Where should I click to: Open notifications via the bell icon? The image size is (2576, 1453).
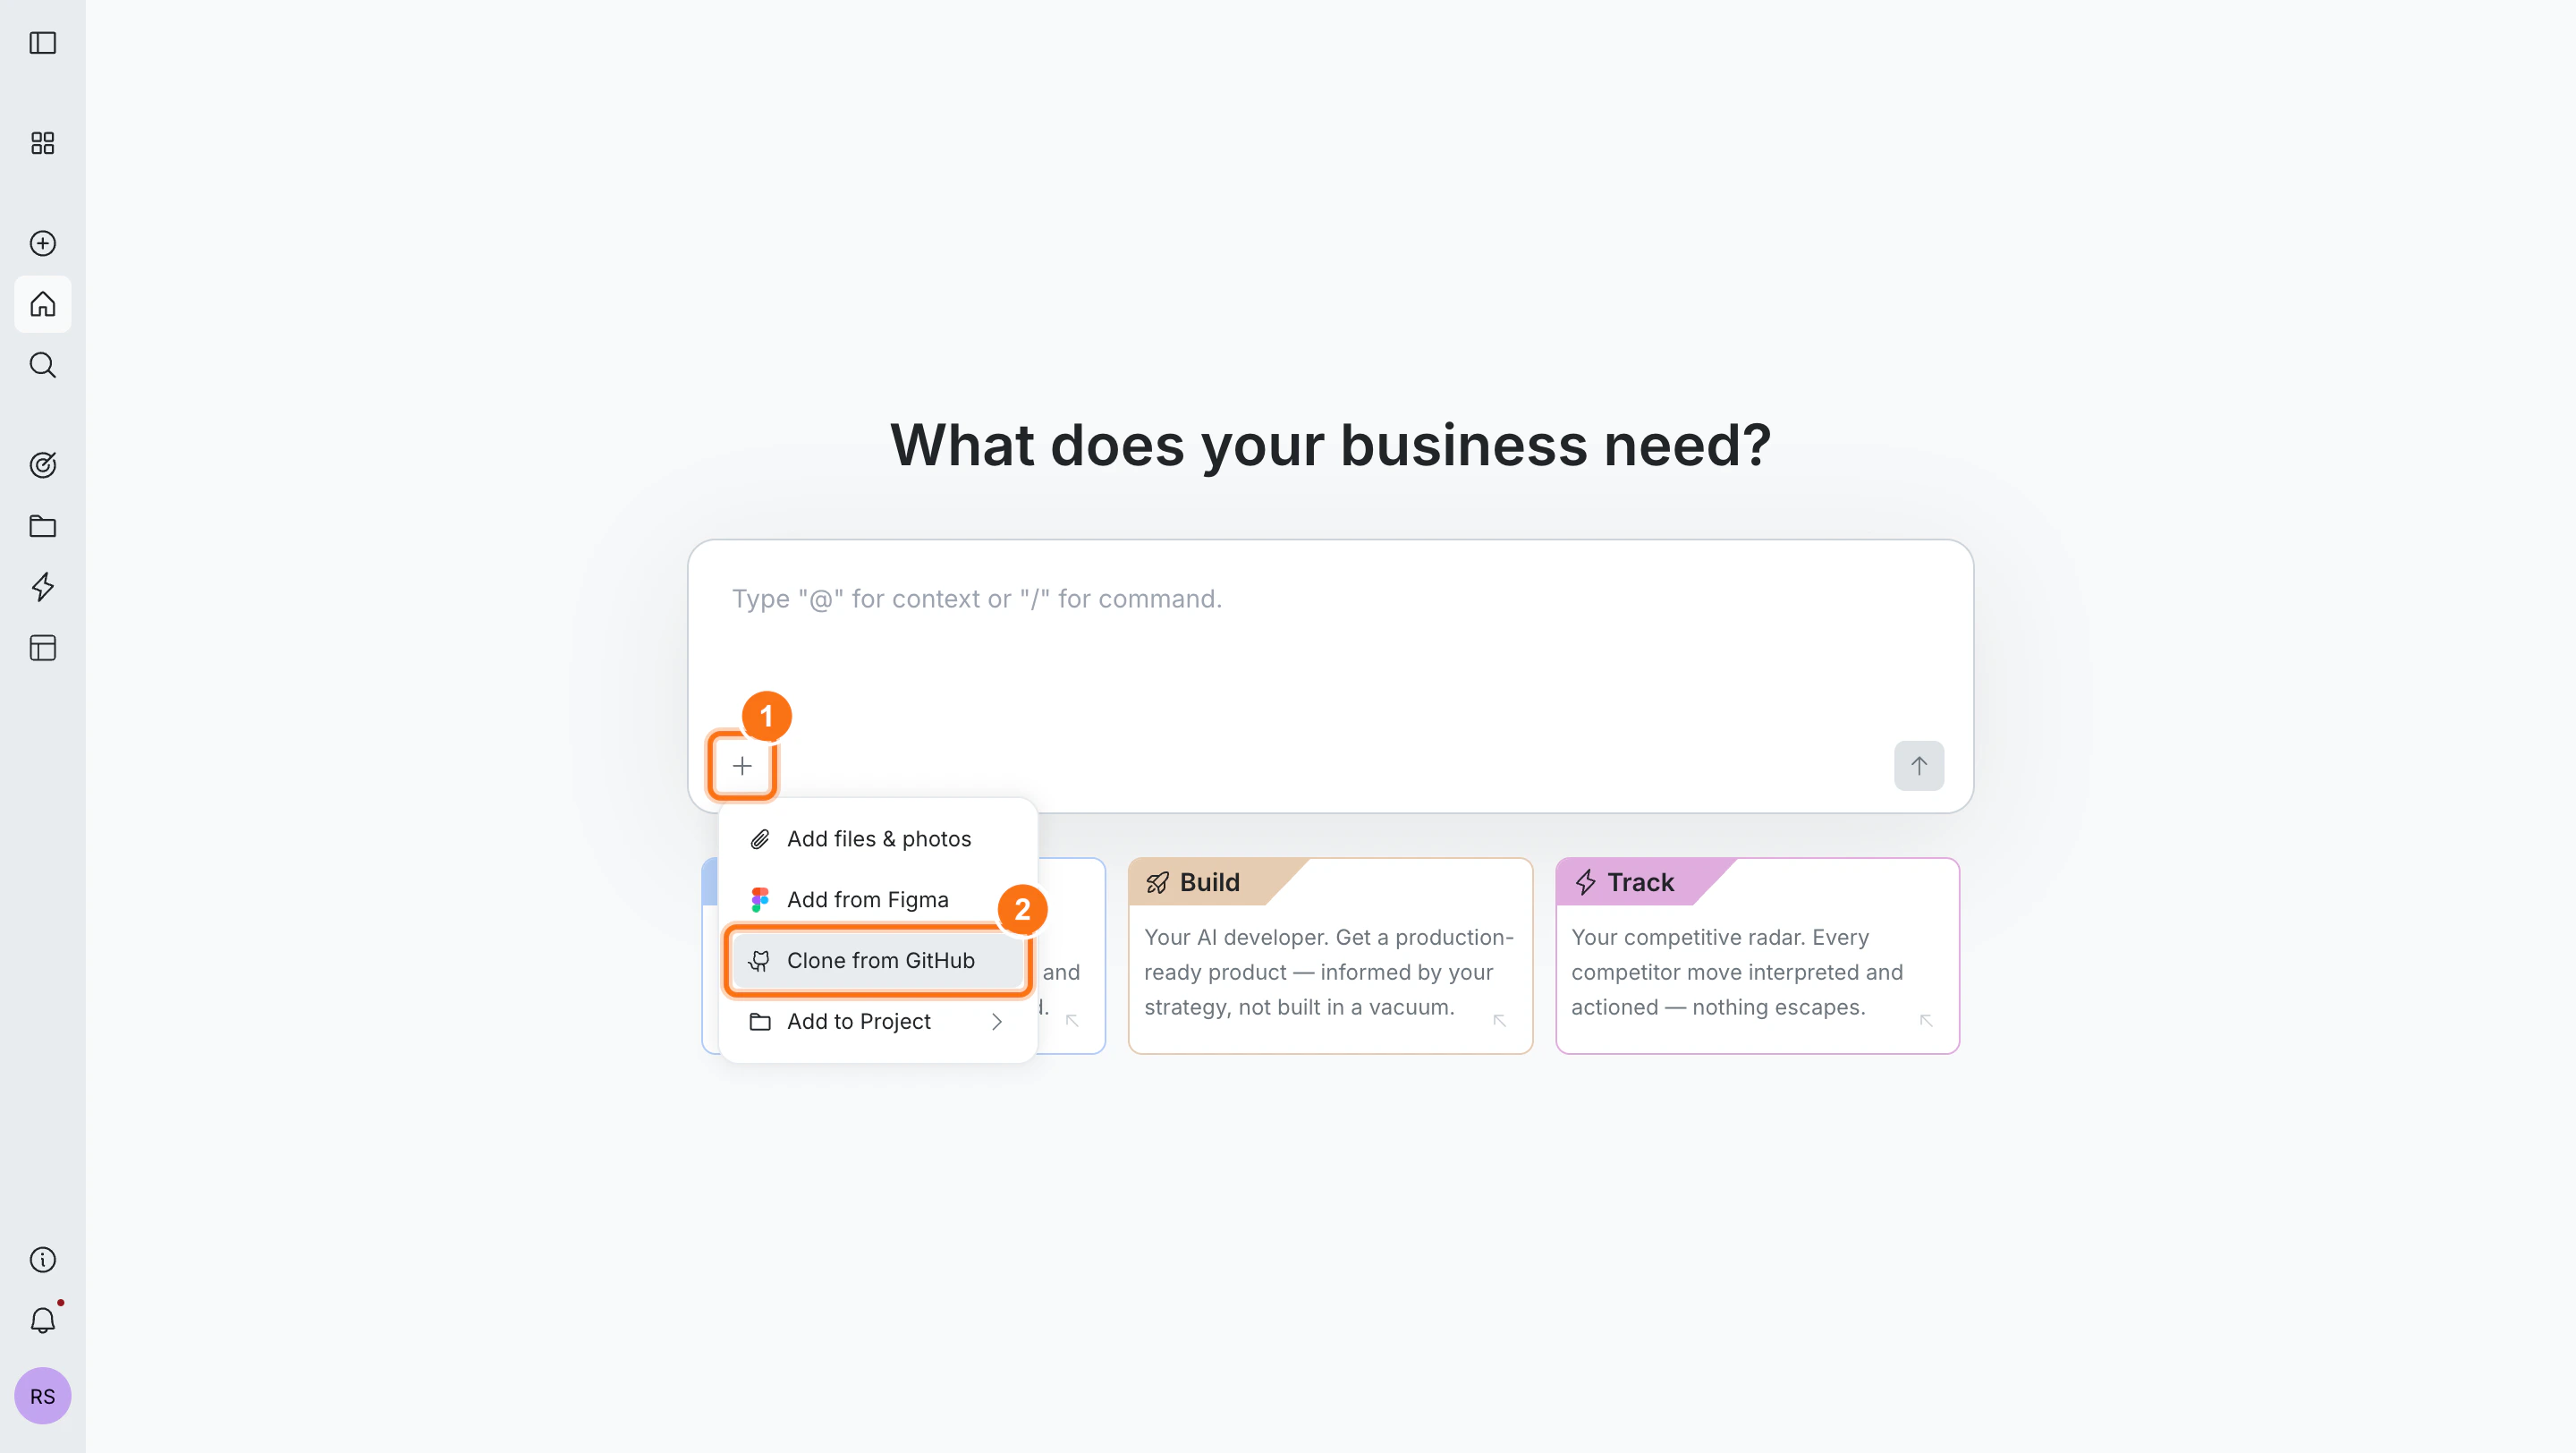[x=42, y=1320]
